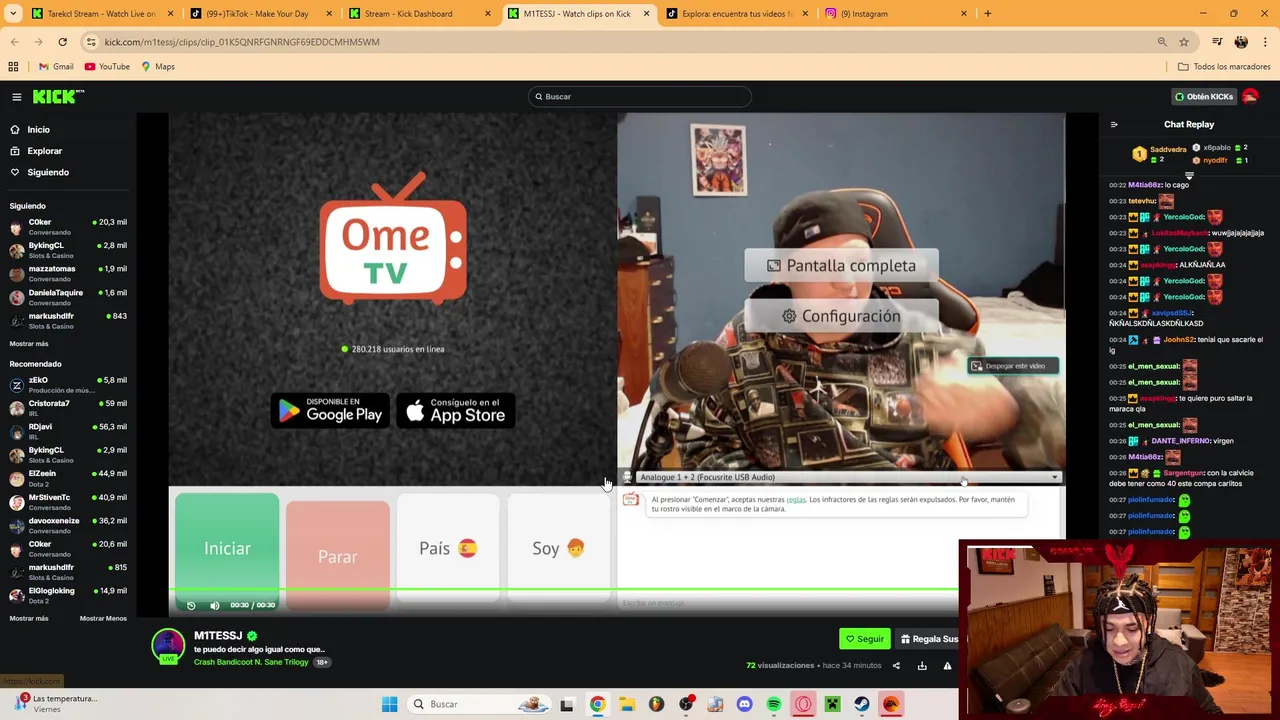
Task: Collapse the Chat Replay panel icon
Action: [x=1114, y=125]
